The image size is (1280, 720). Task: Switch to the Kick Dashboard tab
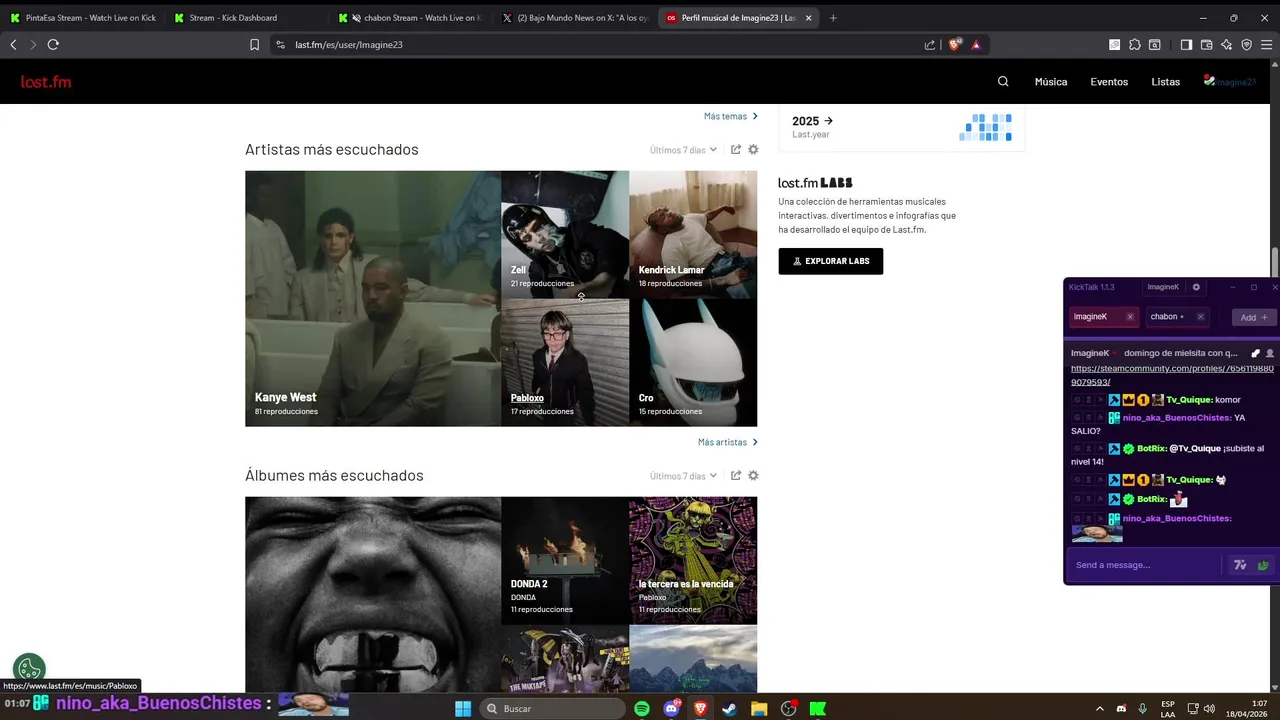246,18
